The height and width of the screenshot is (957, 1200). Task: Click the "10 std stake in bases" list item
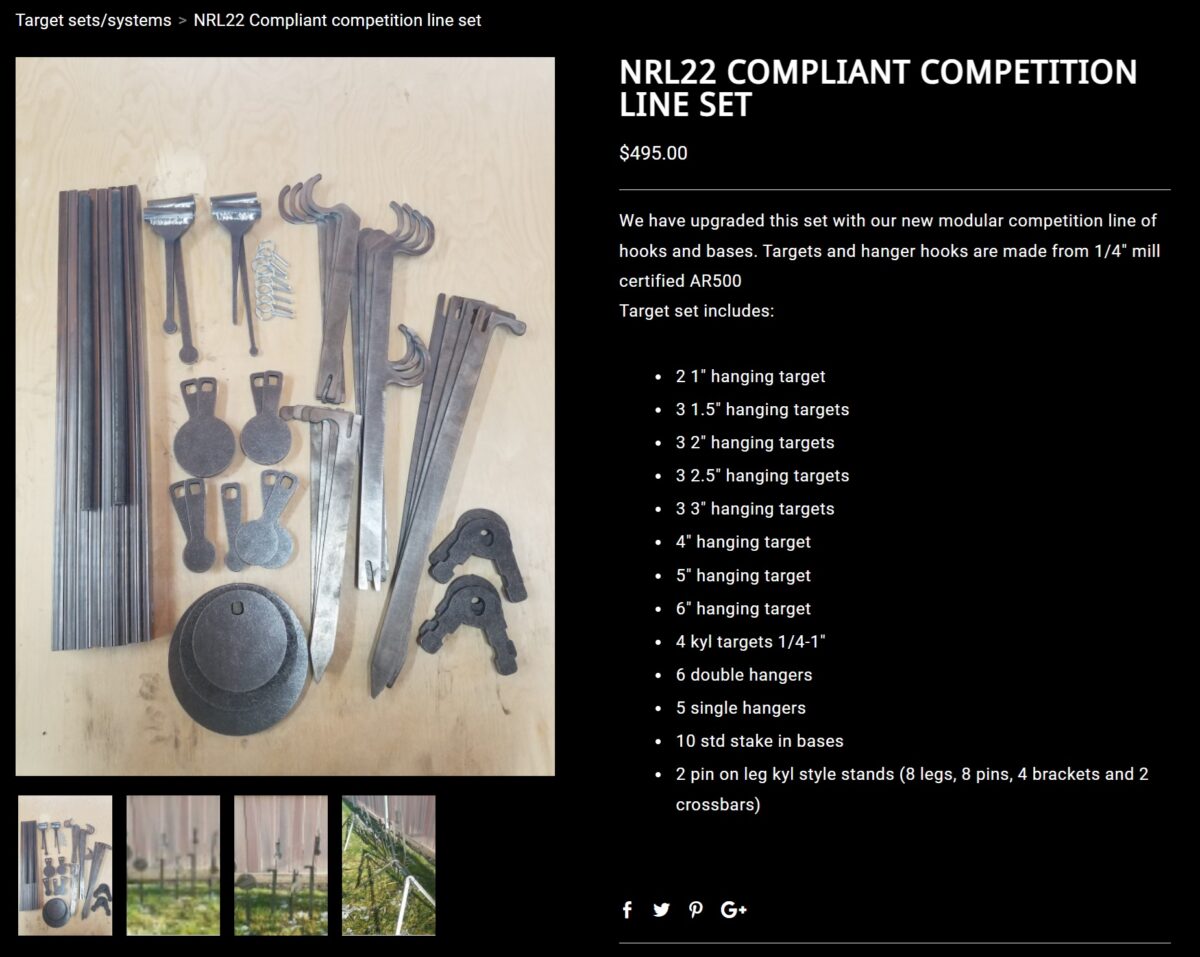click(x=760, y=741)
